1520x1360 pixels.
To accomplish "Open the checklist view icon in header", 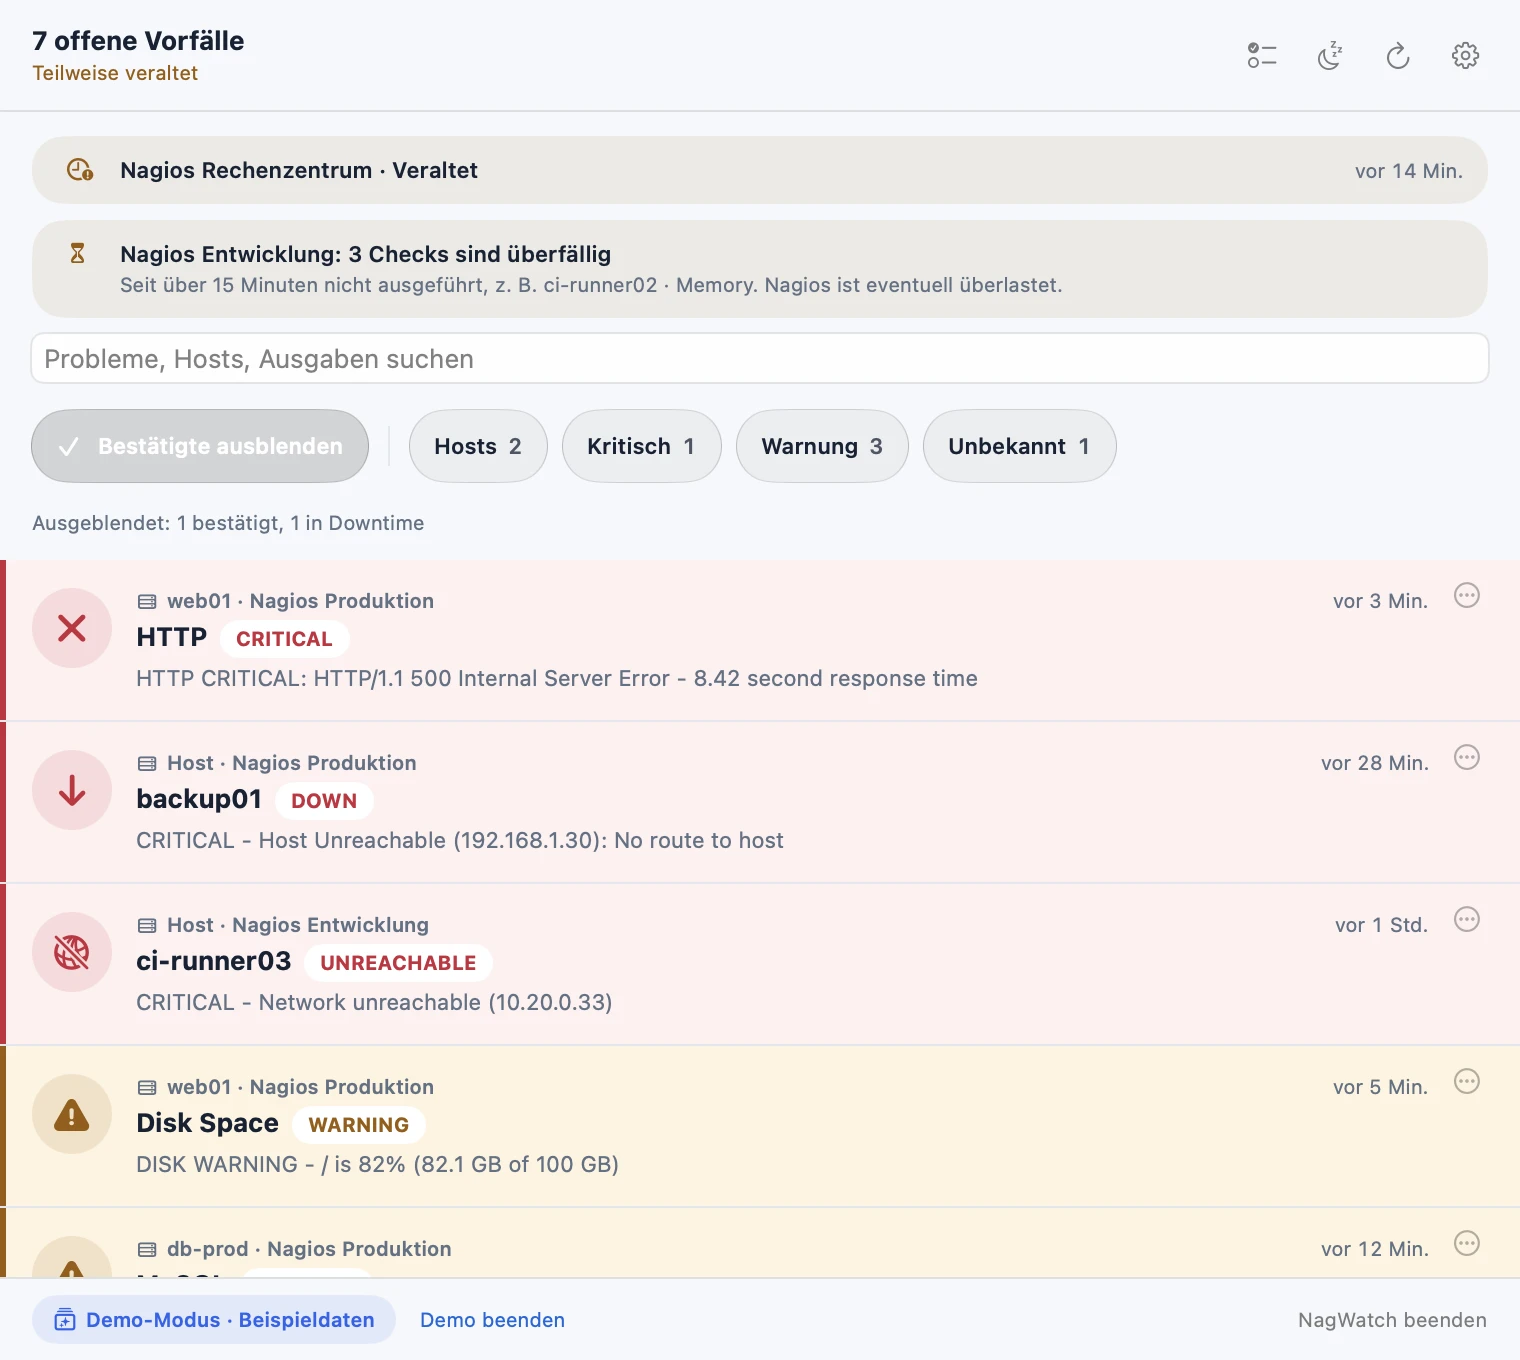I will click(1262, 56).
